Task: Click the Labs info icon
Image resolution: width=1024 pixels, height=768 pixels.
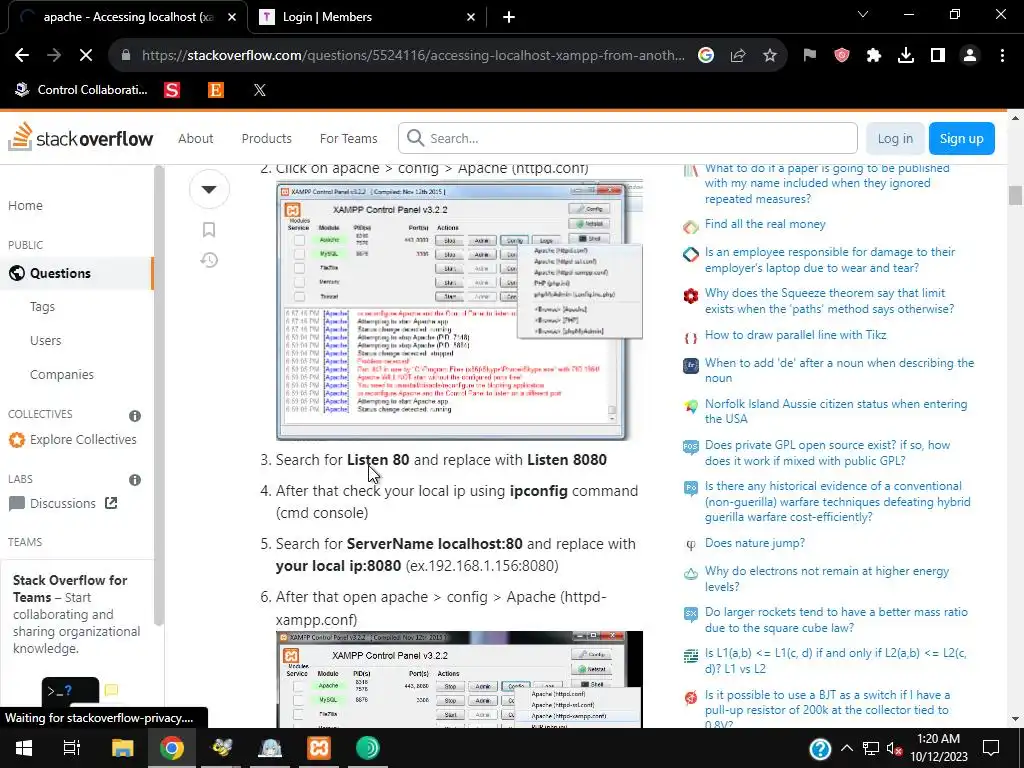Action: 135,479
